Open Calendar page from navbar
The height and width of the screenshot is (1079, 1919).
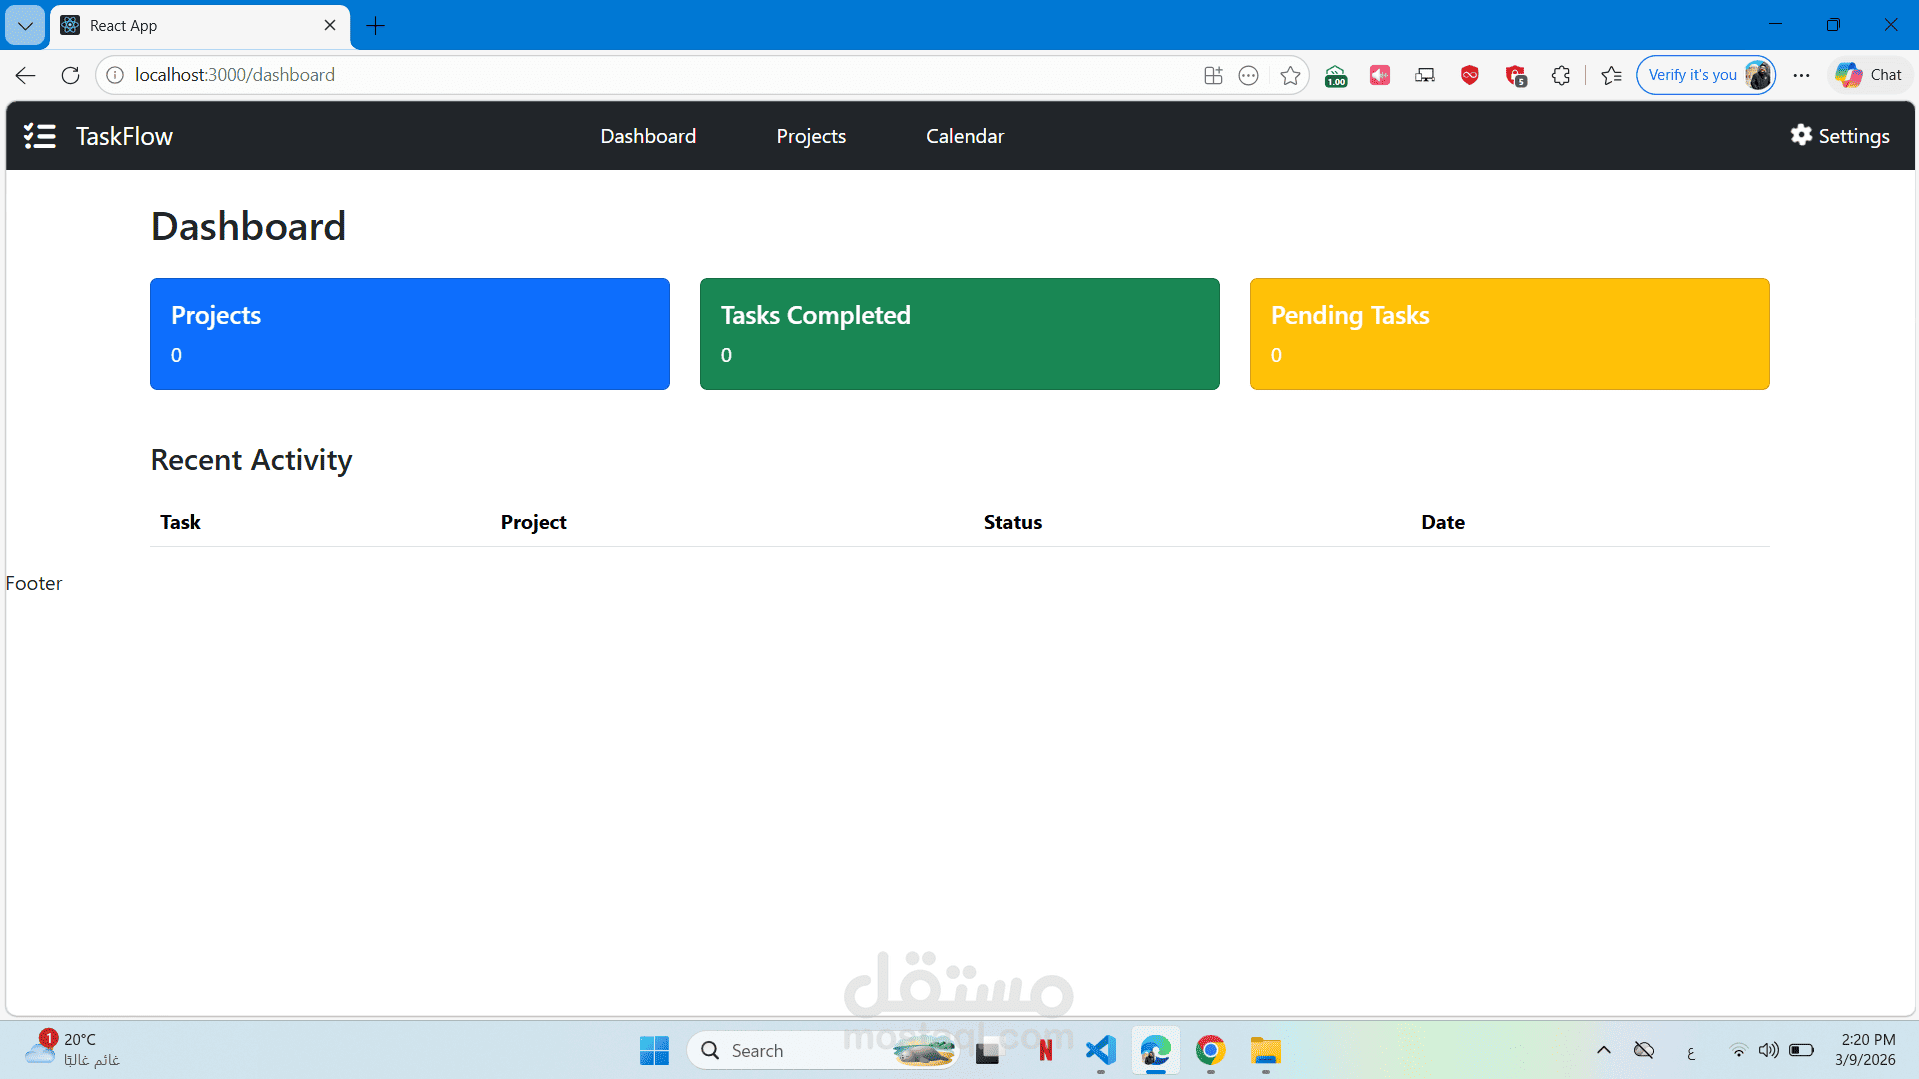click(964, 136)
